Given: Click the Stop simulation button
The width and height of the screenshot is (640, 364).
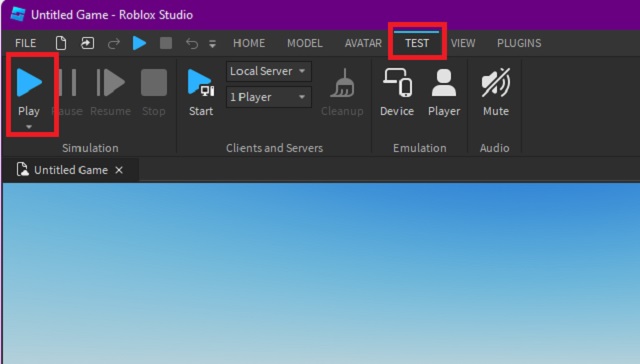Looking at the screenshot, I should (x=153, y=92).
